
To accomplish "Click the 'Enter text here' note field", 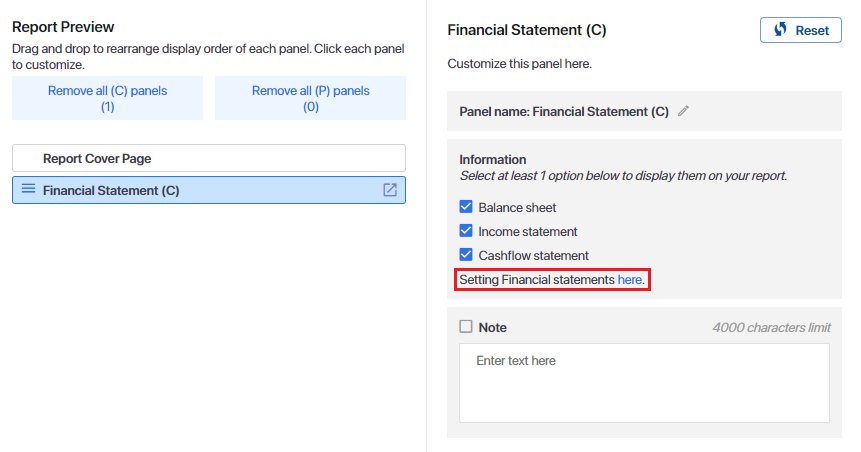I will (644, 383).
